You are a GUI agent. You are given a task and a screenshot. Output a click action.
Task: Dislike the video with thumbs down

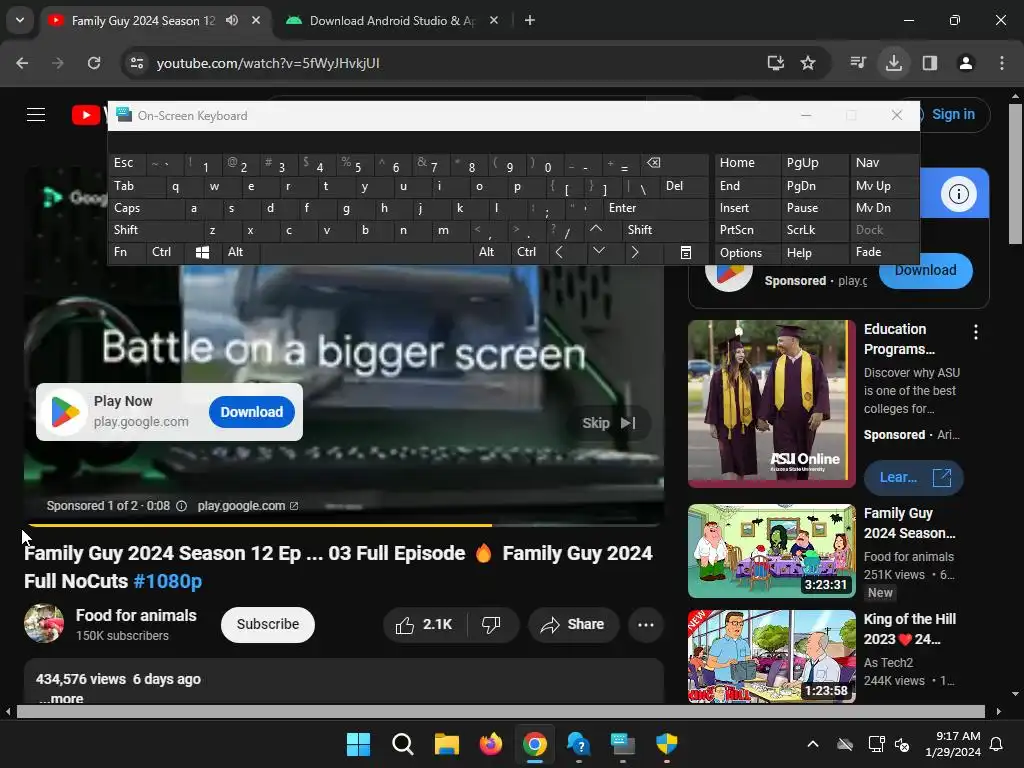tap(491, 625)
